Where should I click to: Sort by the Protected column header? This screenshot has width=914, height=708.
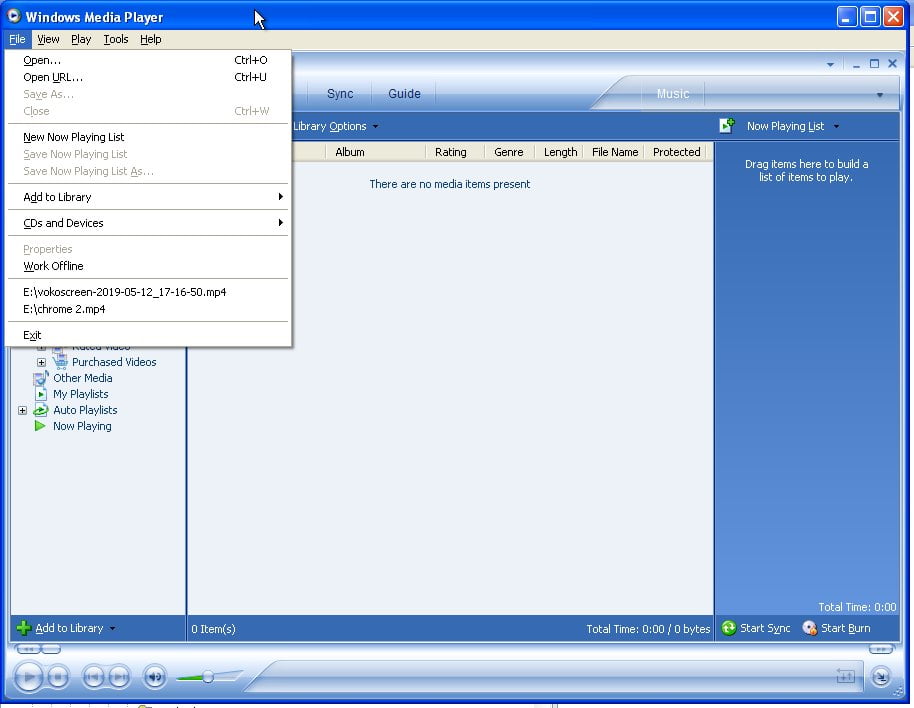tap(676, 152)
